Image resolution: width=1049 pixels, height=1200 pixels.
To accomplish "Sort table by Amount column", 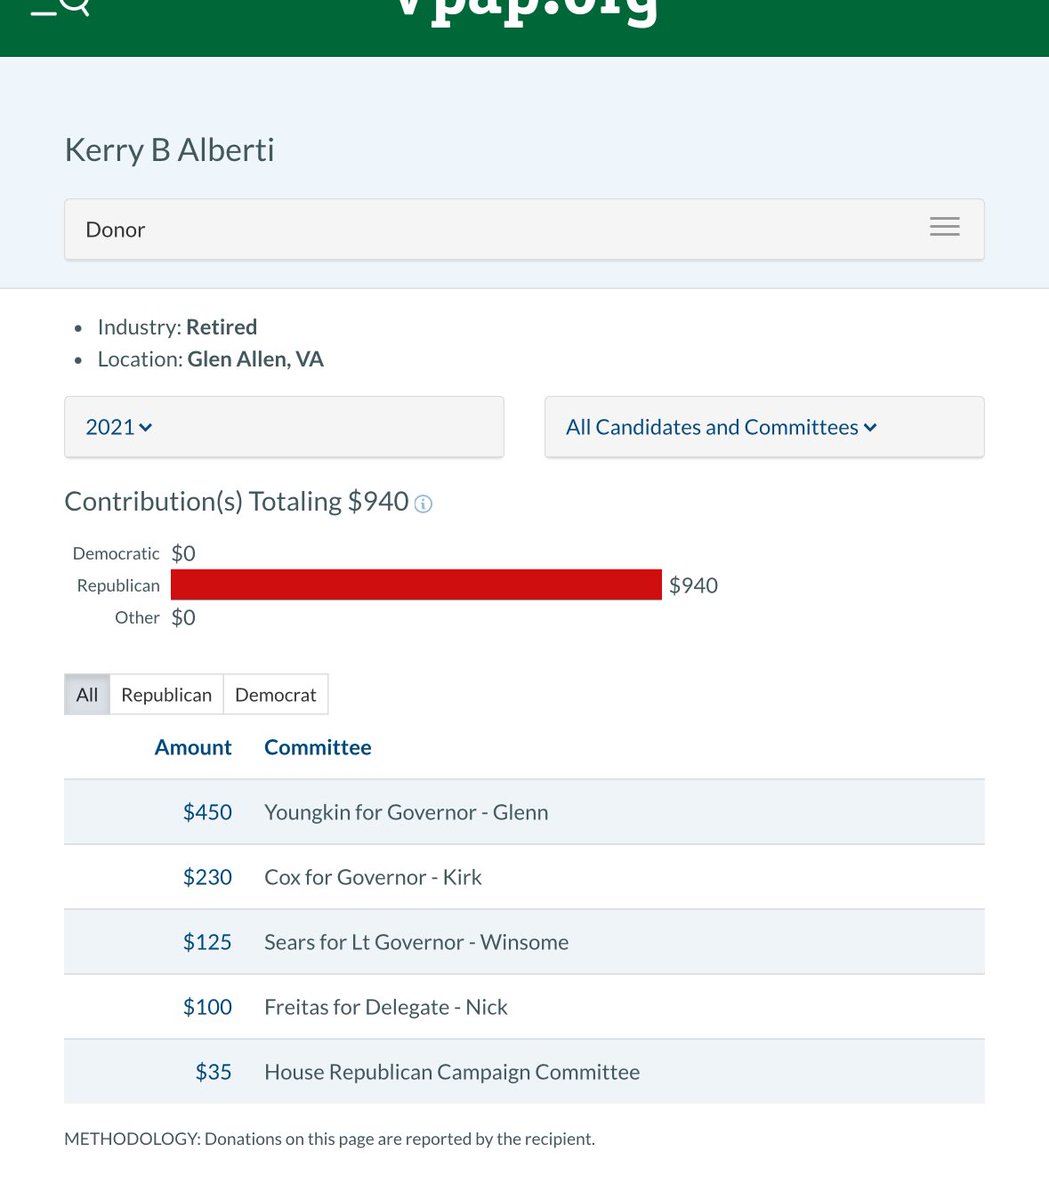I will [193, 747].
